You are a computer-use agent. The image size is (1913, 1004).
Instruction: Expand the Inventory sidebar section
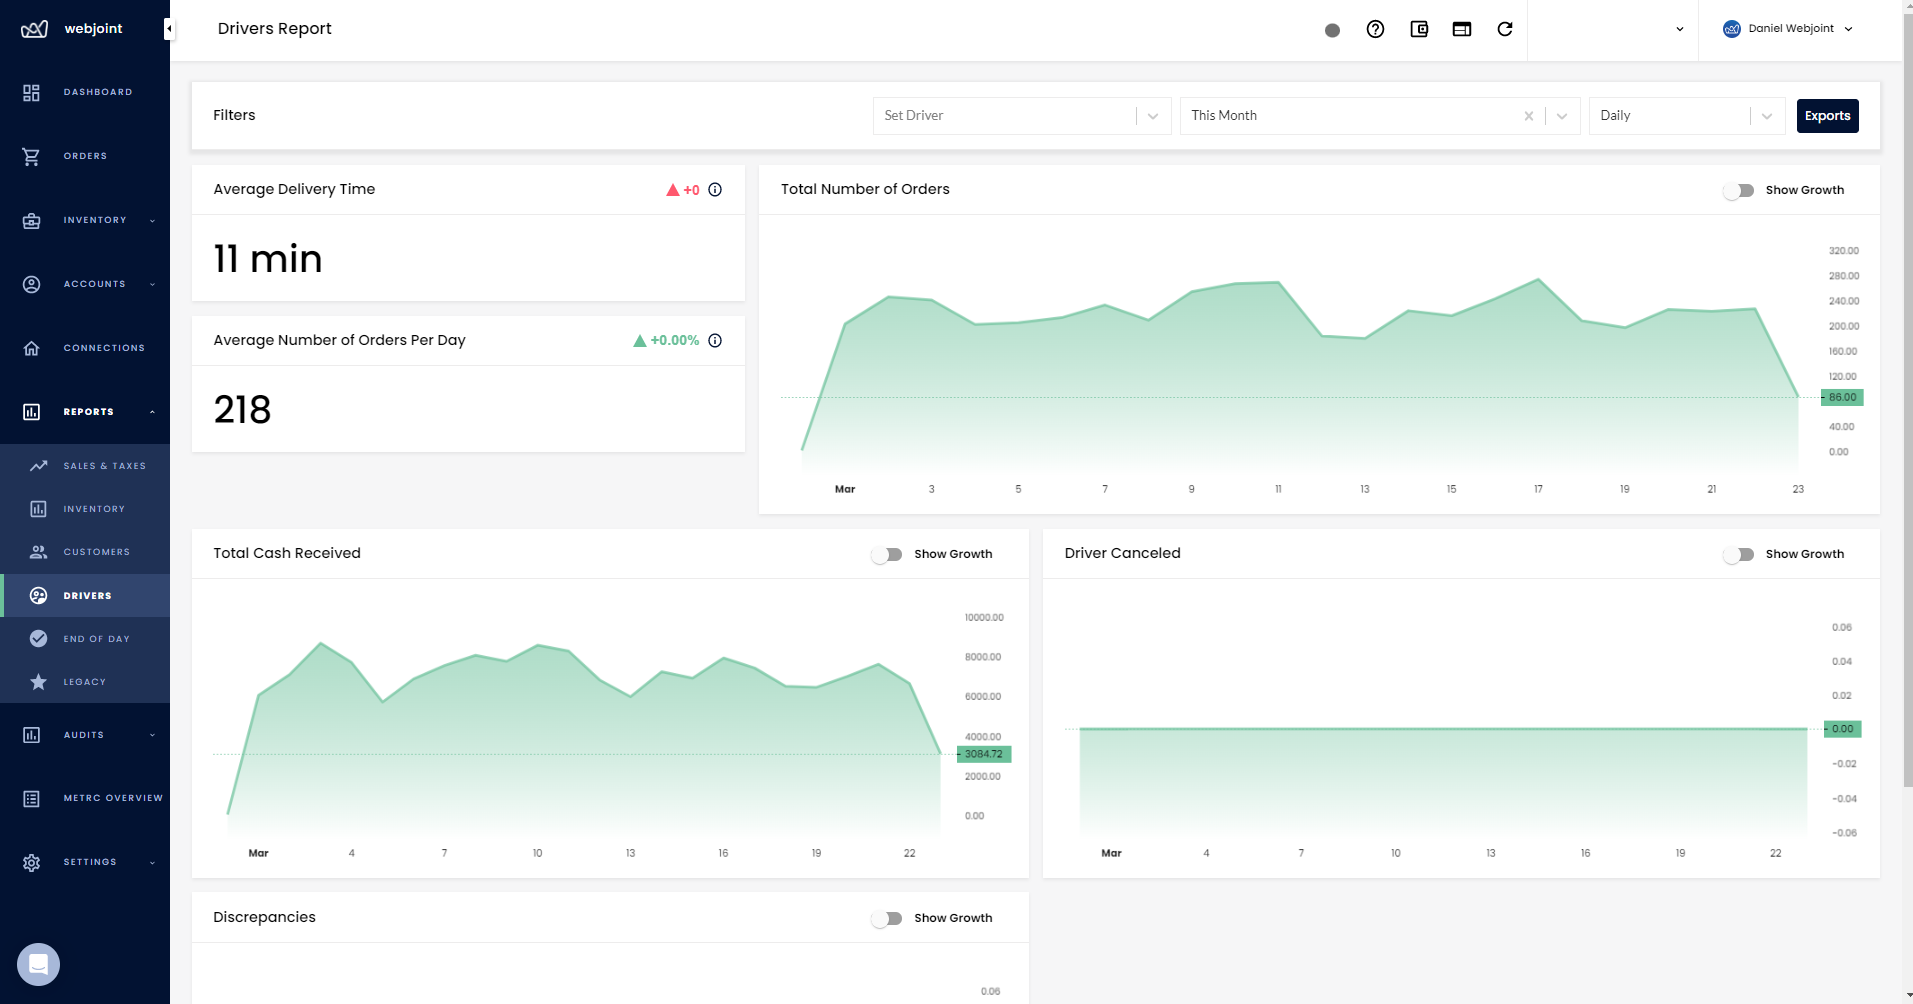95,220
